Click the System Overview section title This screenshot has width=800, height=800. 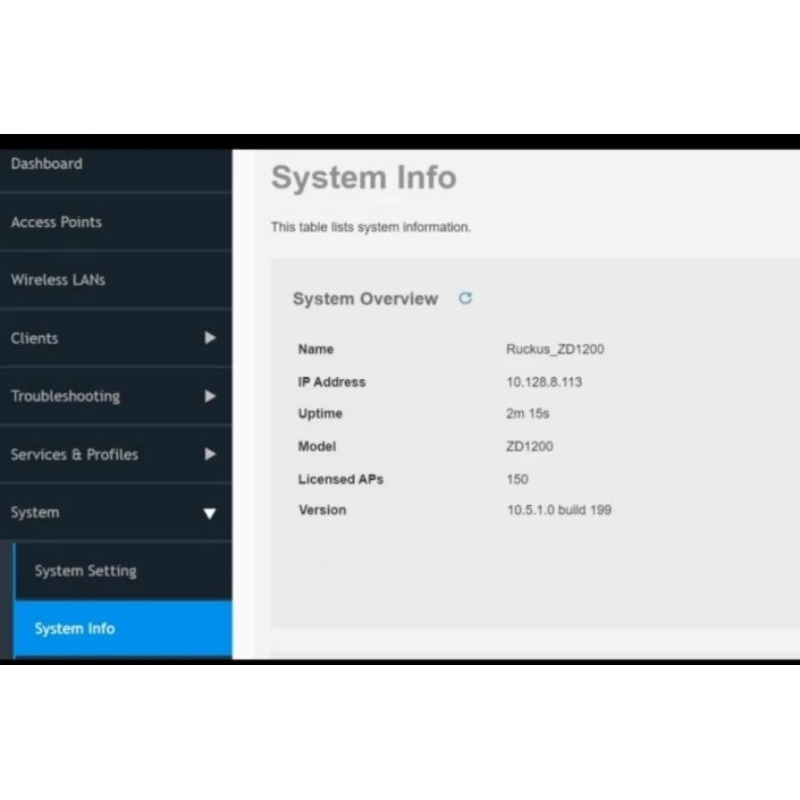[365, 298]
